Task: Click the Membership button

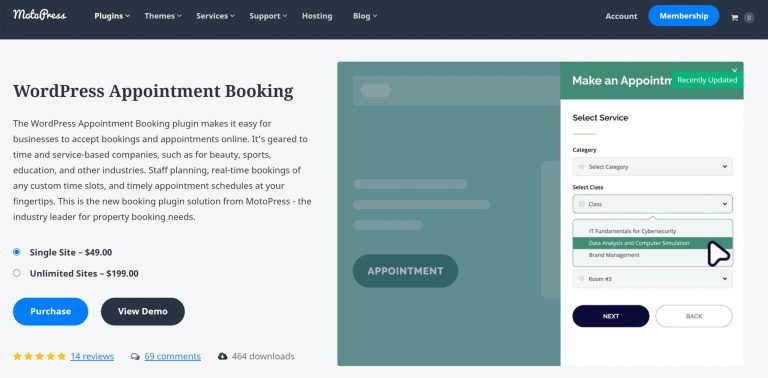Action: click(x=683, y=16)
